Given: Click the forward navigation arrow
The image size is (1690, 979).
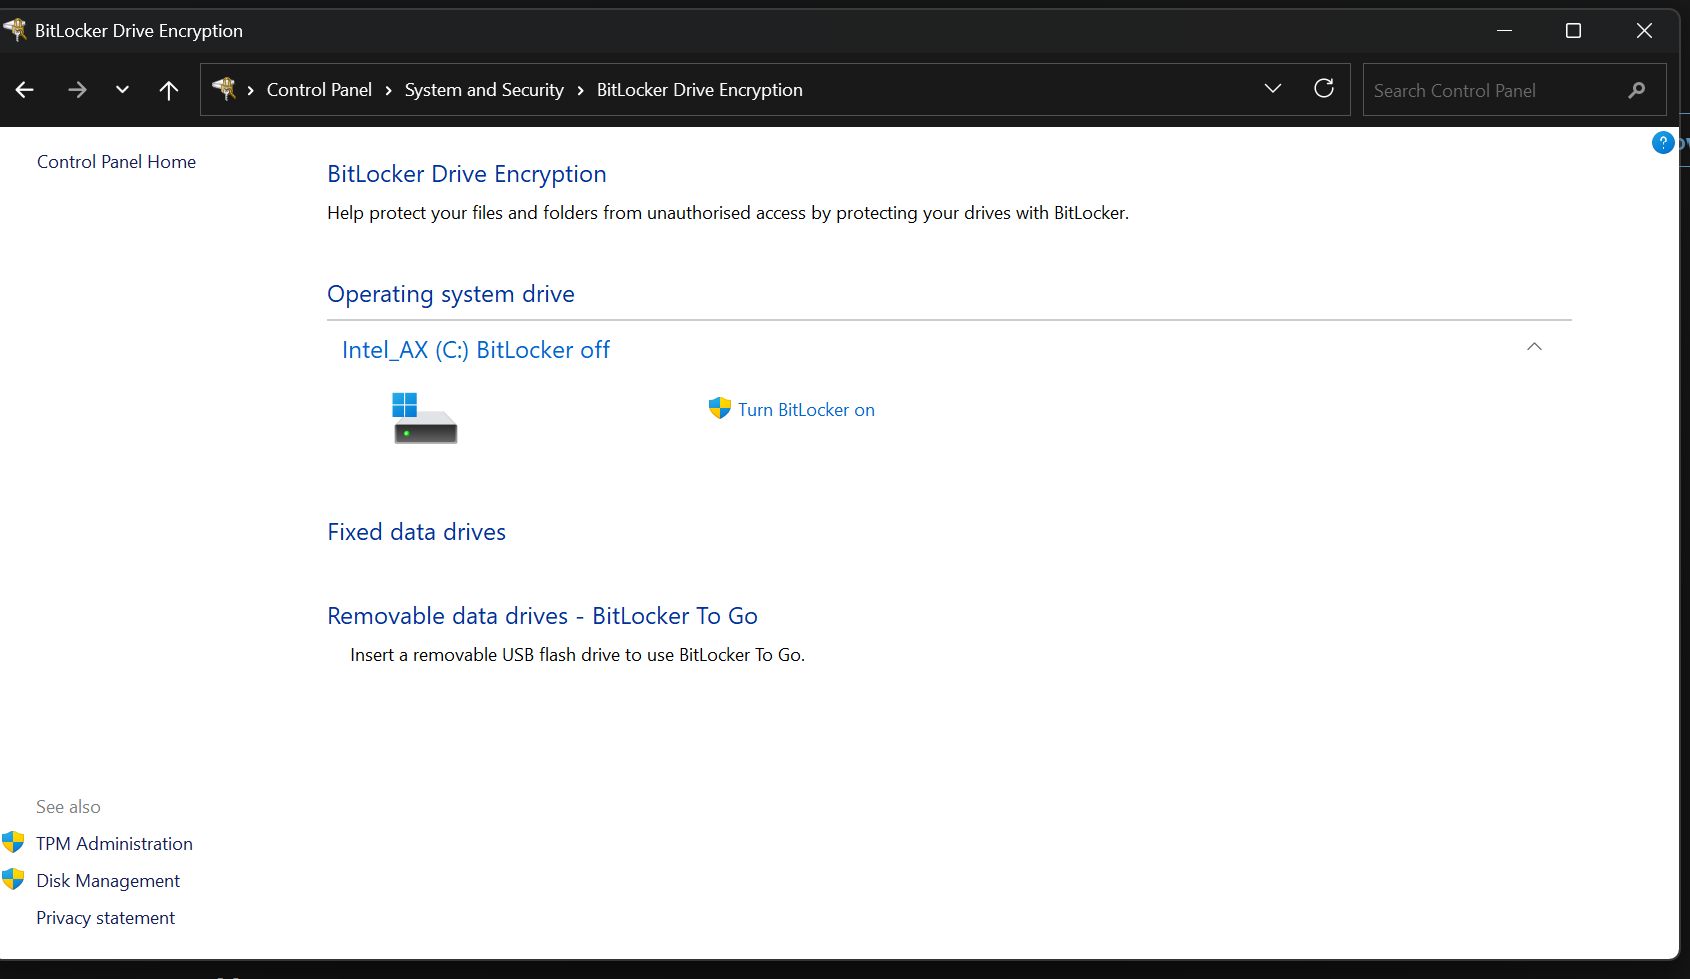Looking at the screenshot, I should (x=77, y=89).
